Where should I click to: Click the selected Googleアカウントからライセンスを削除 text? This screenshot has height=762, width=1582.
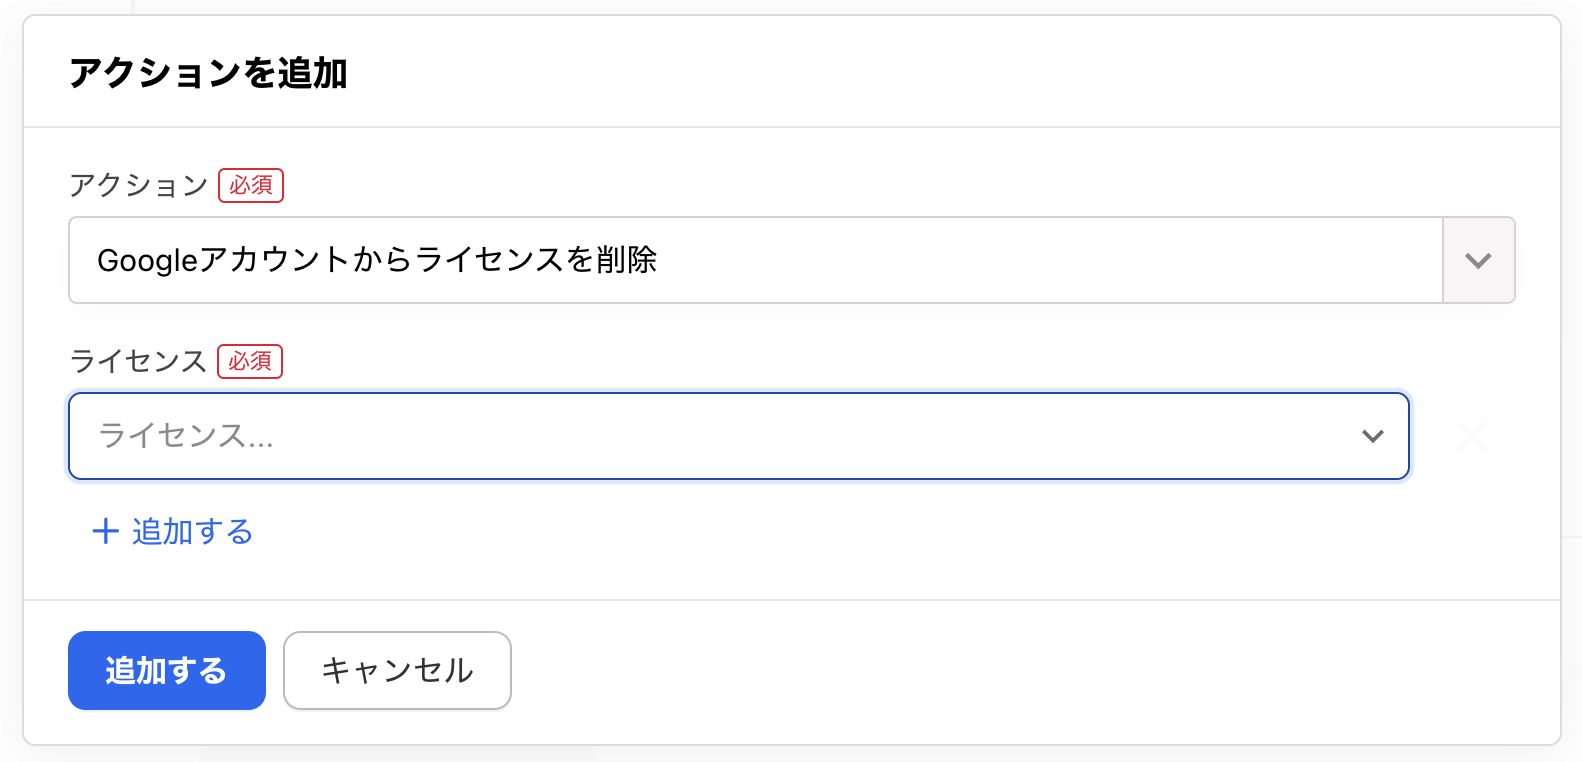(377, 260)
